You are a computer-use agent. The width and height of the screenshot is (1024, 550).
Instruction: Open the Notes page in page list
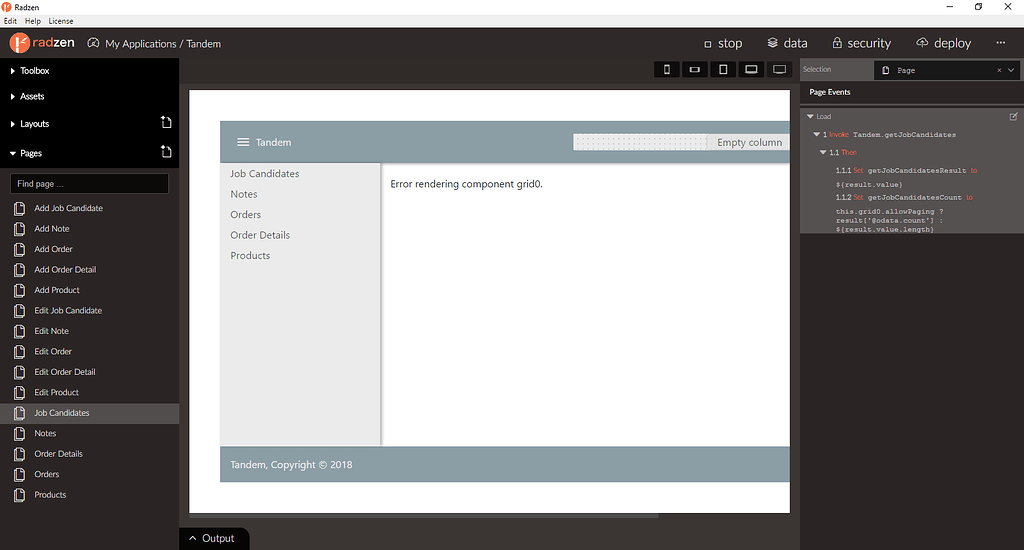pyautogui.click(x=89, y=433)
